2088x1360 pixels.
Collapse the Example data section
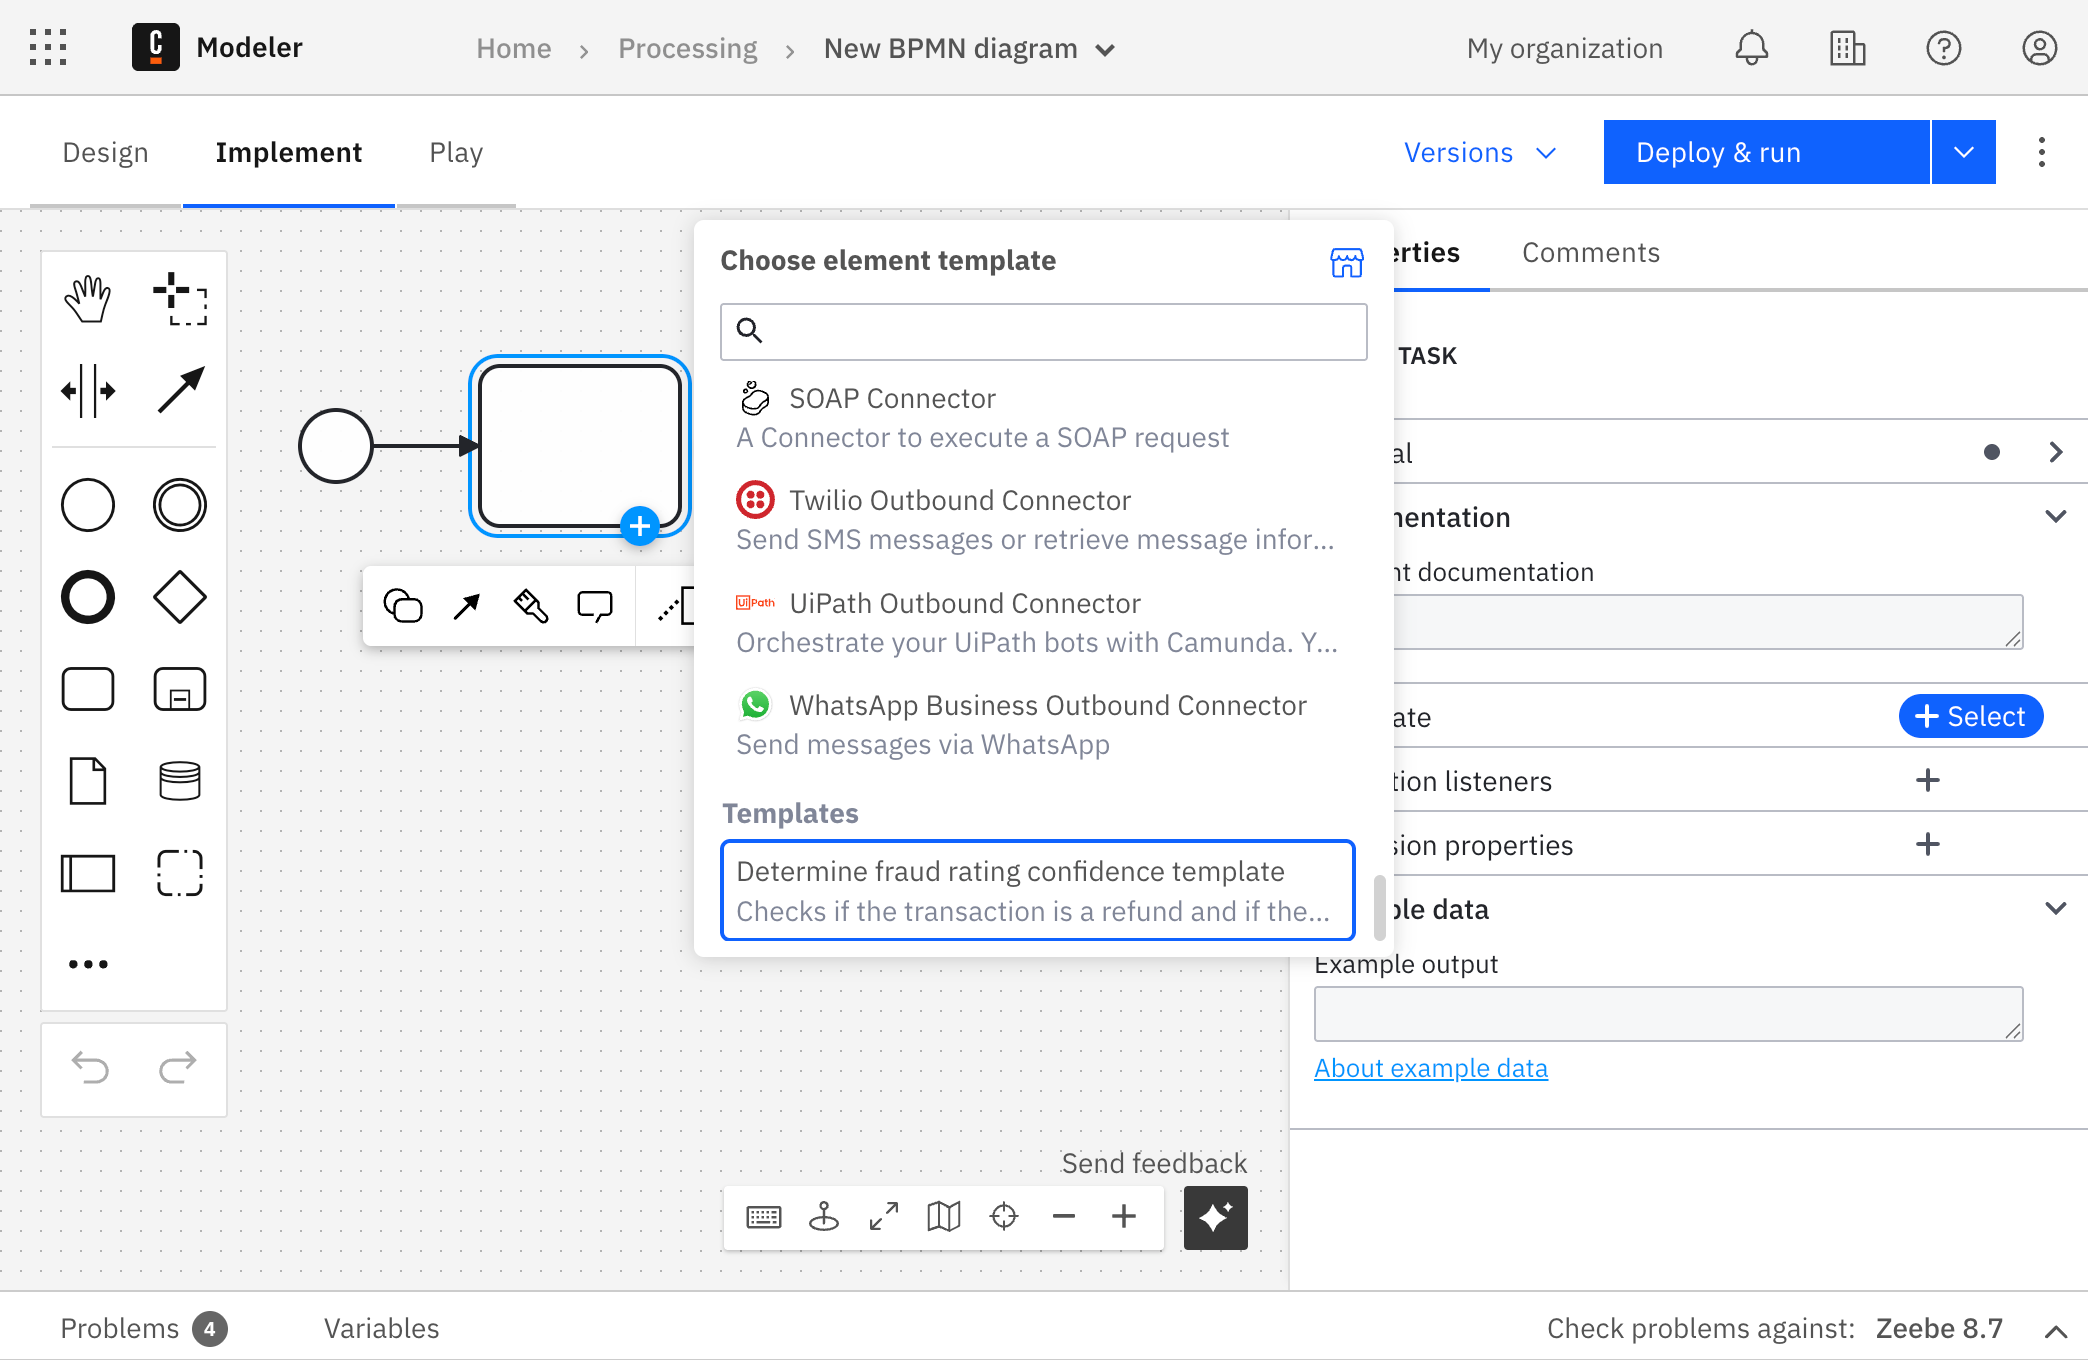(x=2055, y=909)
